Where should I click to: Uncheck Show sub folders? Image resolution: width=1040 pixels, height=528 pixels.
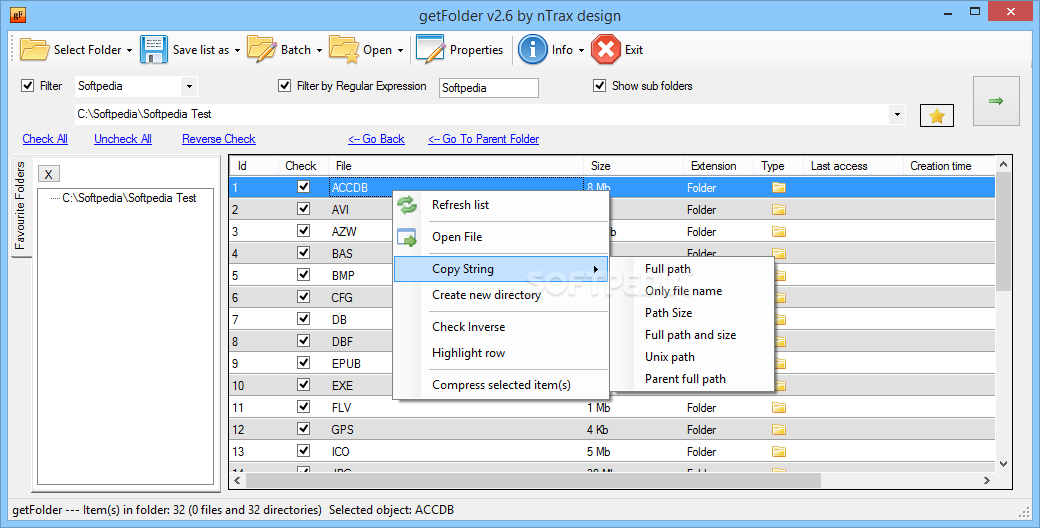(x=600, y=86)
